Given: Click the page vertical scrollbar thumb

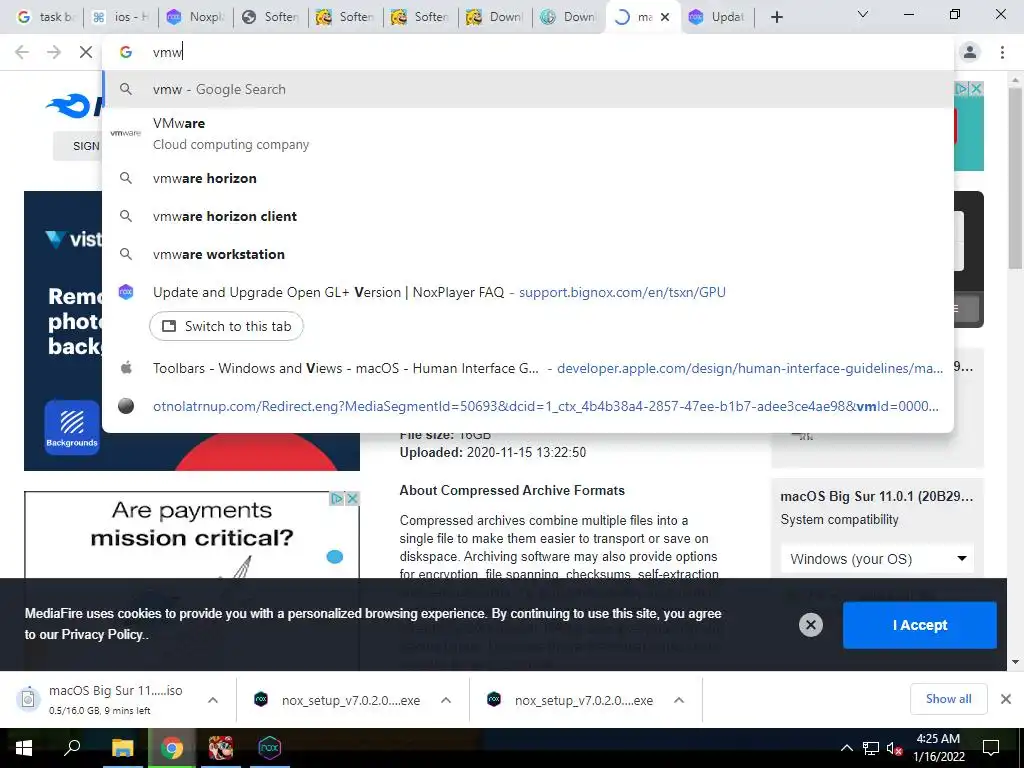Looking at the screenshot, I should pos(1015,176).
